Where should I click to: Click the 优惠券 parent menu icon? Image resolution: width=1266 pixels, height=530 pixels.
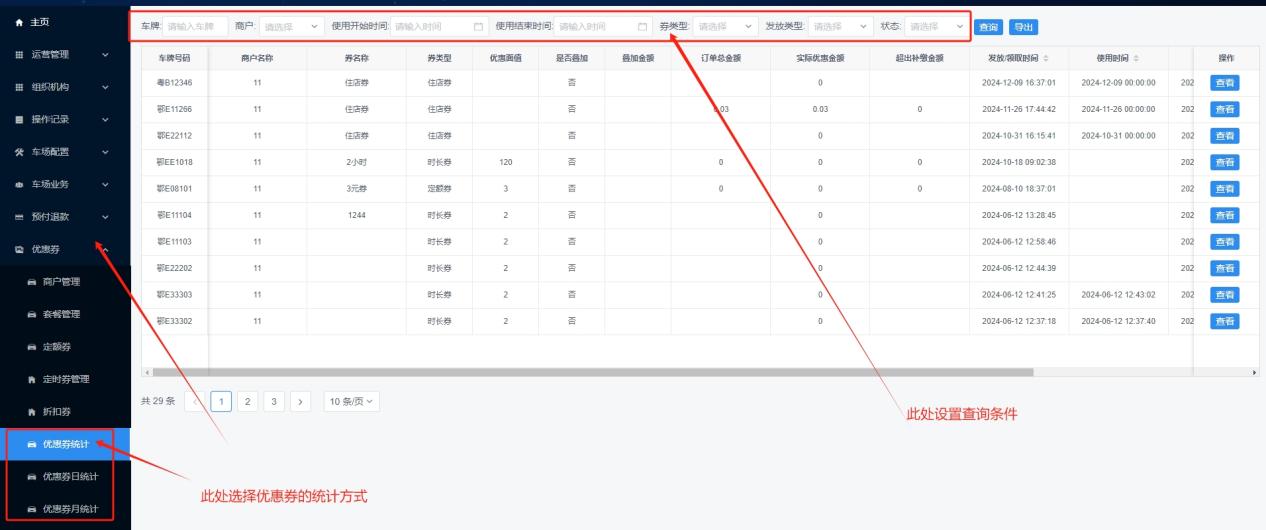coord(19,249)
